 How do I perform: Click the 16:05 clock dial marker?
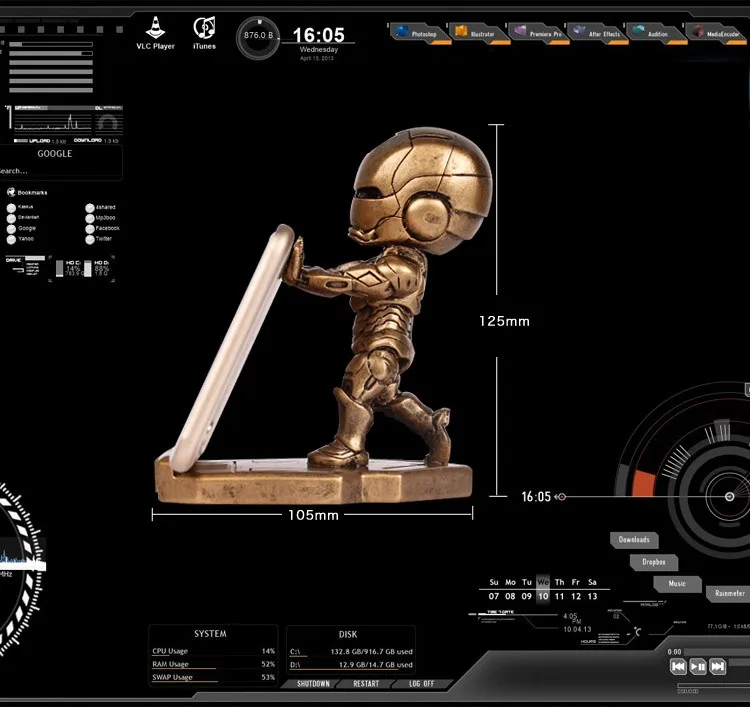click(562, 497)
